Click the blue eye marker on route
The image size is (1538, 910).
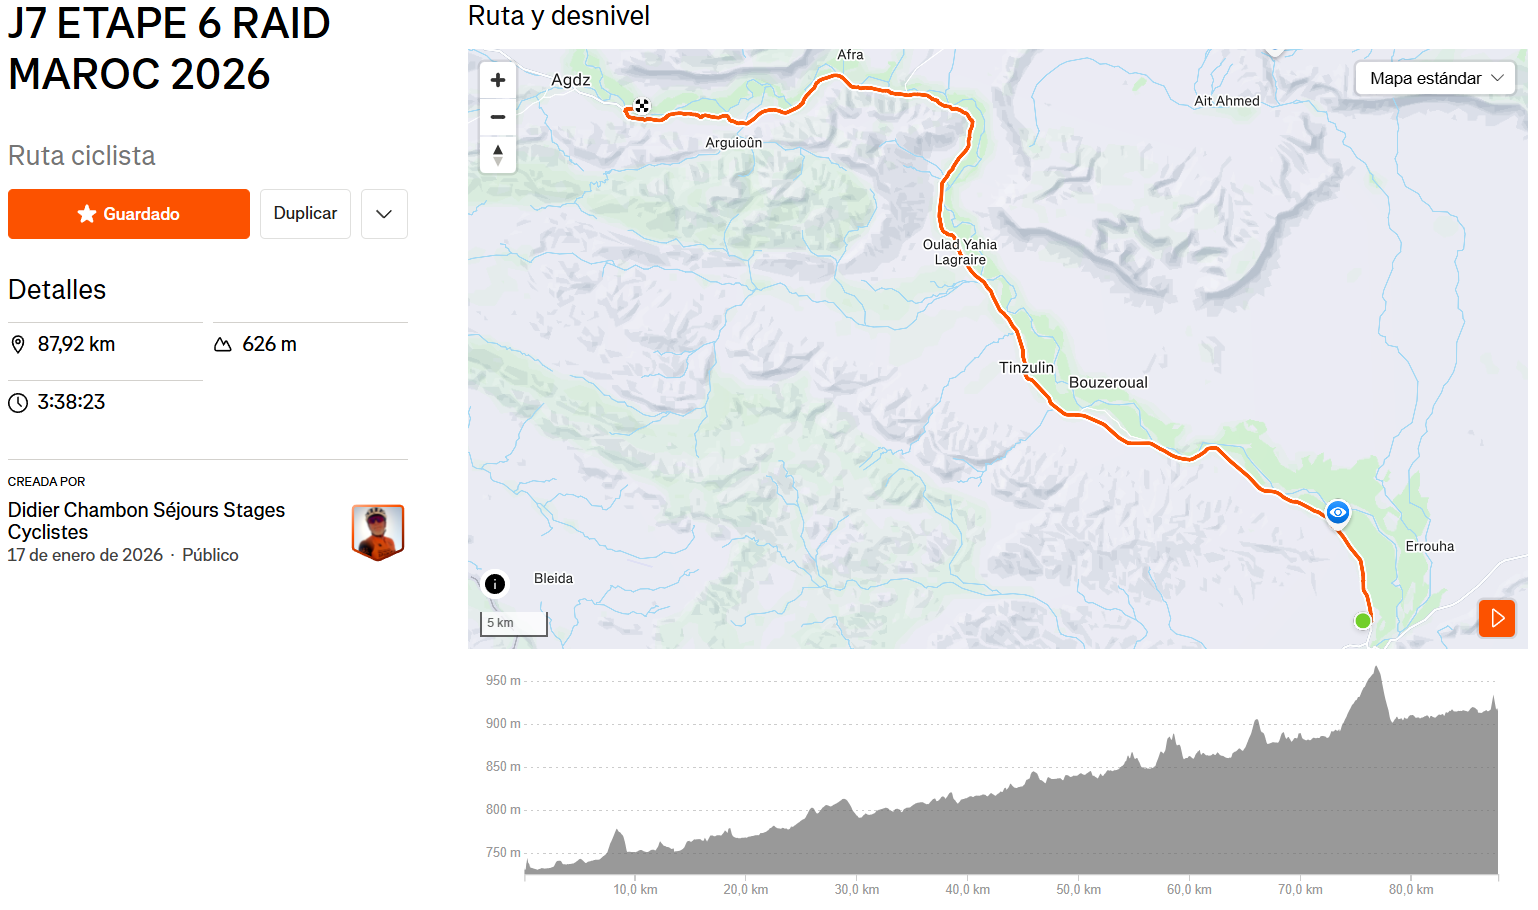1338,512
